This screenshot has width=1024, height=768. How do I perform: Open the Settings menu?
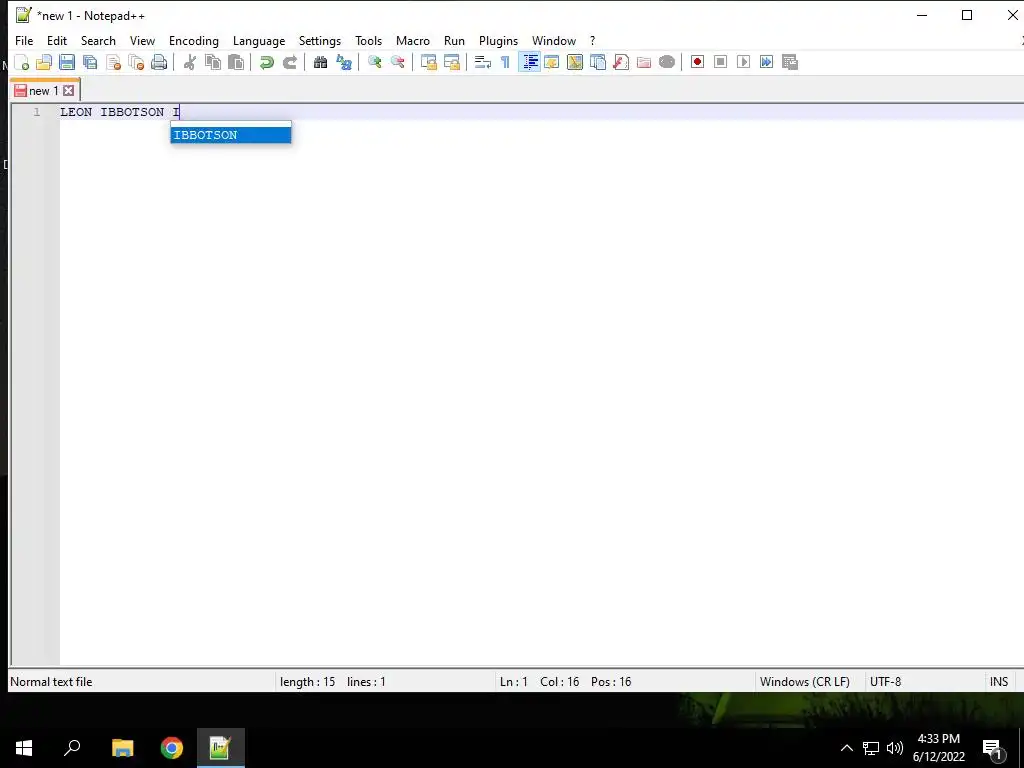[x=320, y=40]
